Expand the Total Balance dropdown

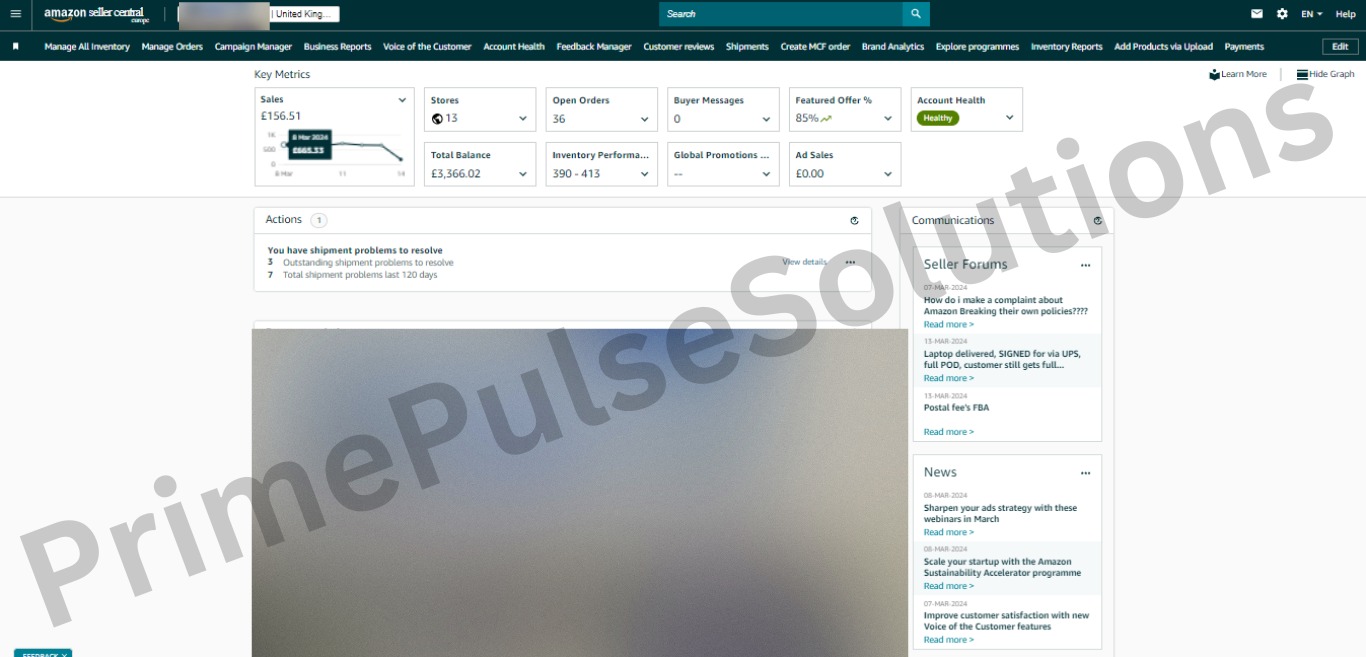coord(522,174)
